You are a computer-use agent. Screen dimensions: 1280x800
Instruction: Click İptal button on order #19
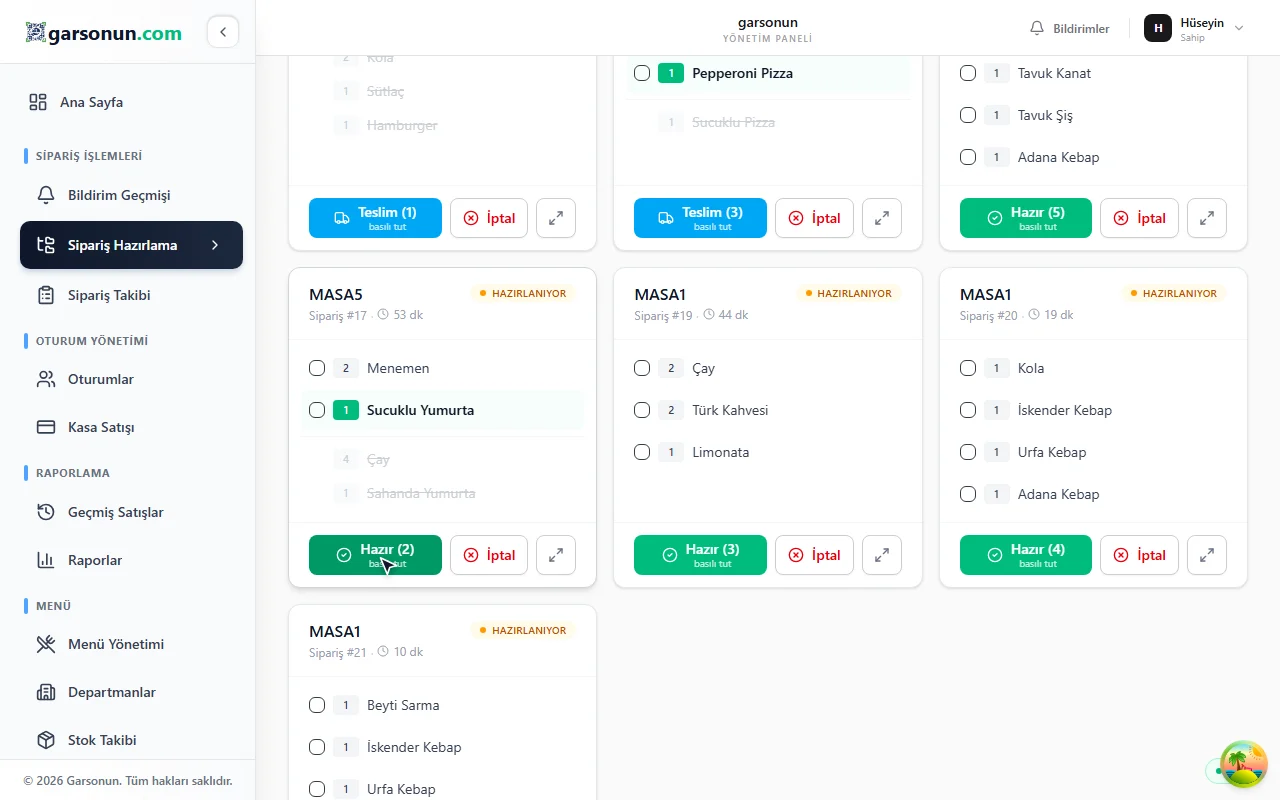(814, 555)
